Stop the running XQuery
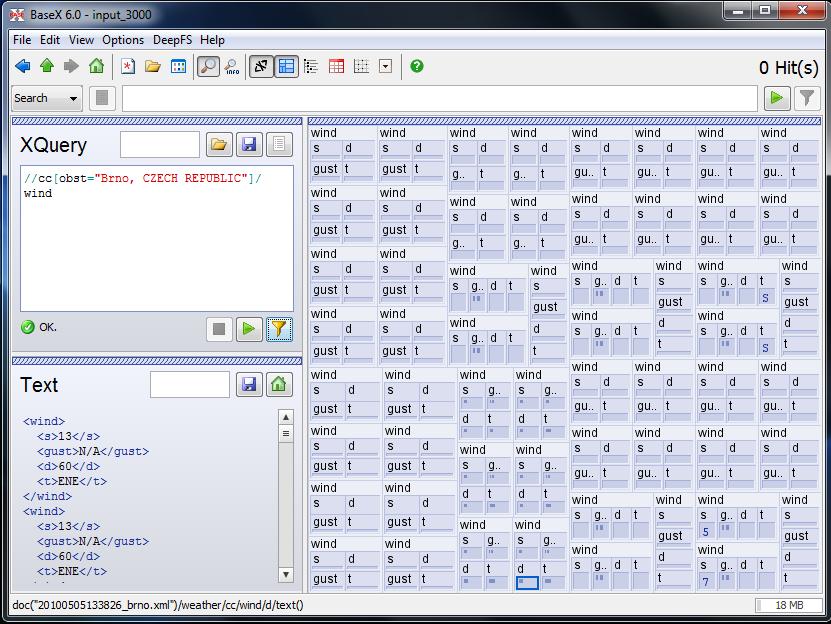This screenshot has width=831, height=624. (219, 329)
